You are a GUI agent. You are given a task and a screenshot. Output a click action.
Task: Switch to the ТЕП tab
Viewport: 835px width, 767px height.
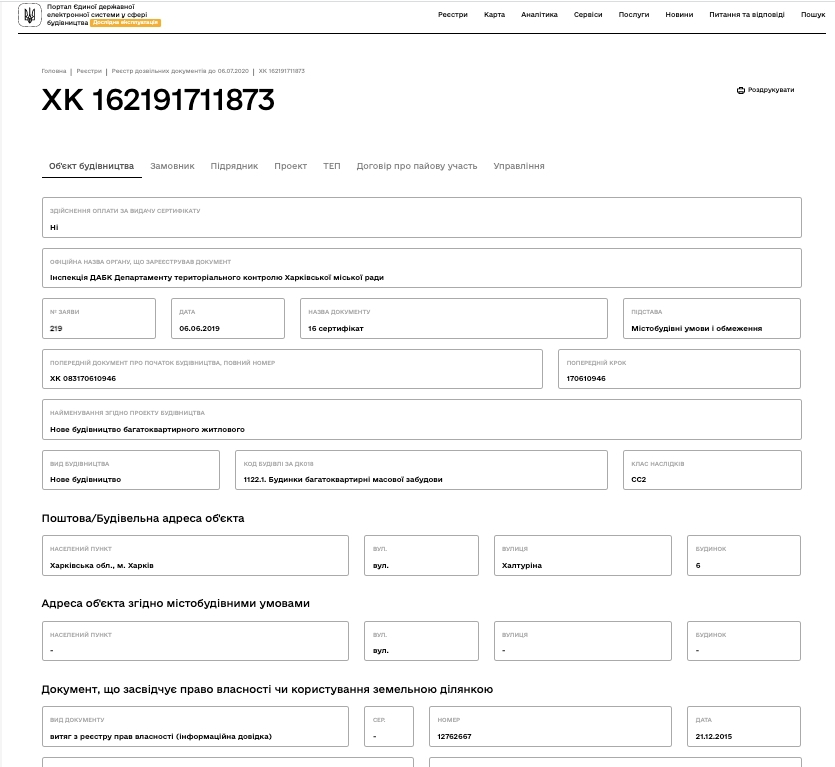click(331, 166)
